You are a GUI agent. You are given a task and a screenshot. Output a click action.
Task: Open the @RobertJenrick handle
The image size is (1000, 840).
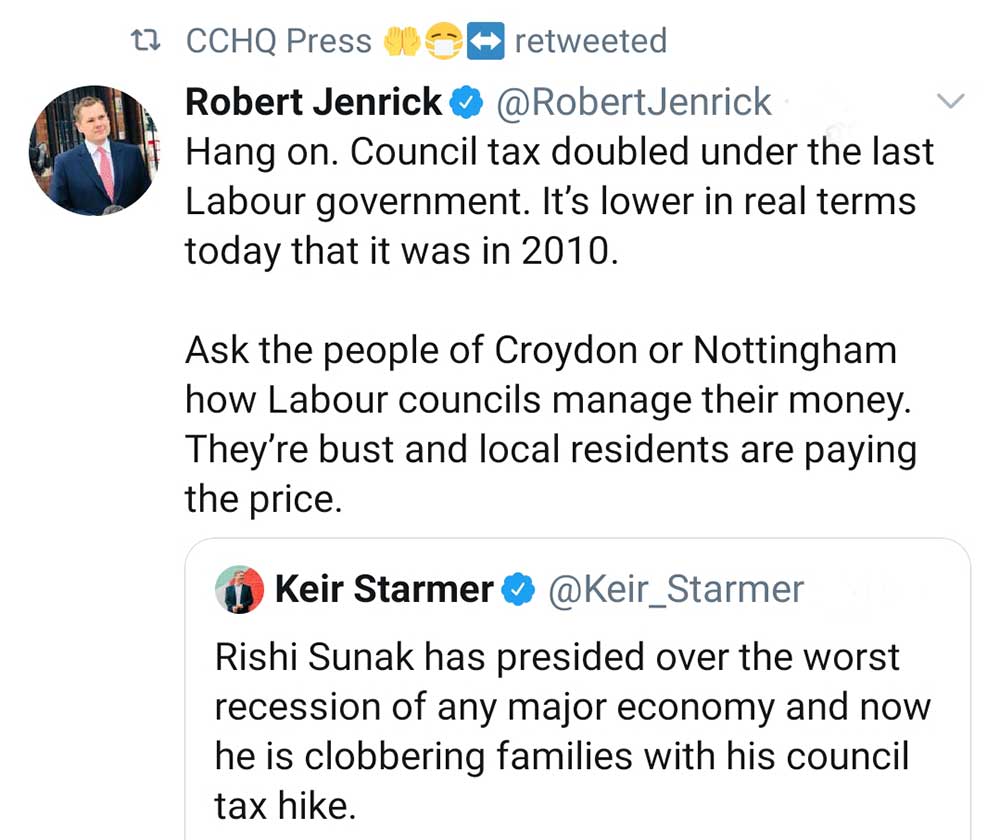click(x=633, y=101)
